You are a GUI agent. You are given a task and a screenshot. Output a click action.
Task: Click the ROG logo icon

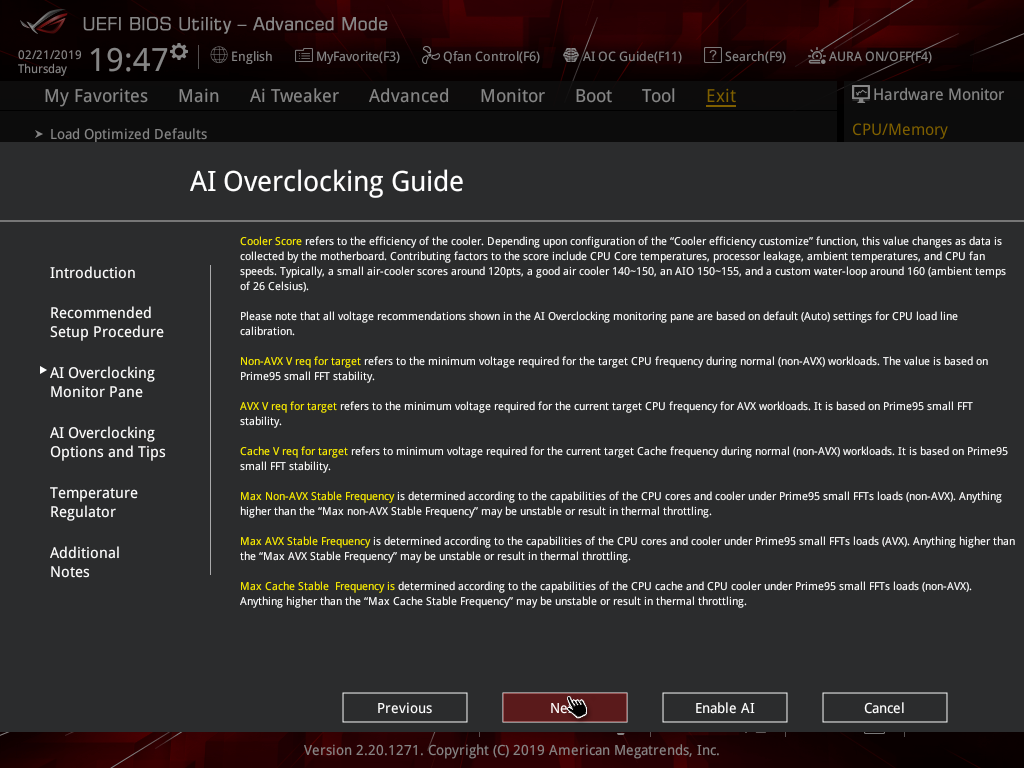[x=43, y=22]
